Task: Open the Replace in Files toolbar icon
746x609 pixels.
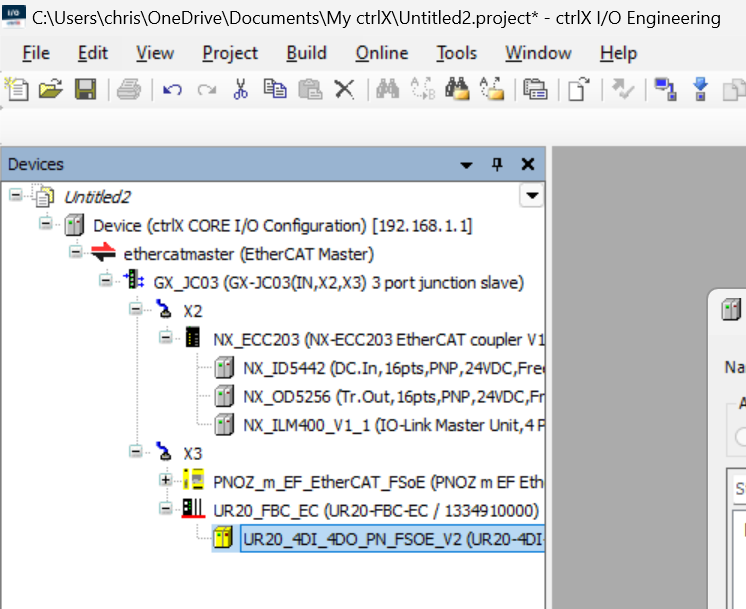Action: (492, 89)
